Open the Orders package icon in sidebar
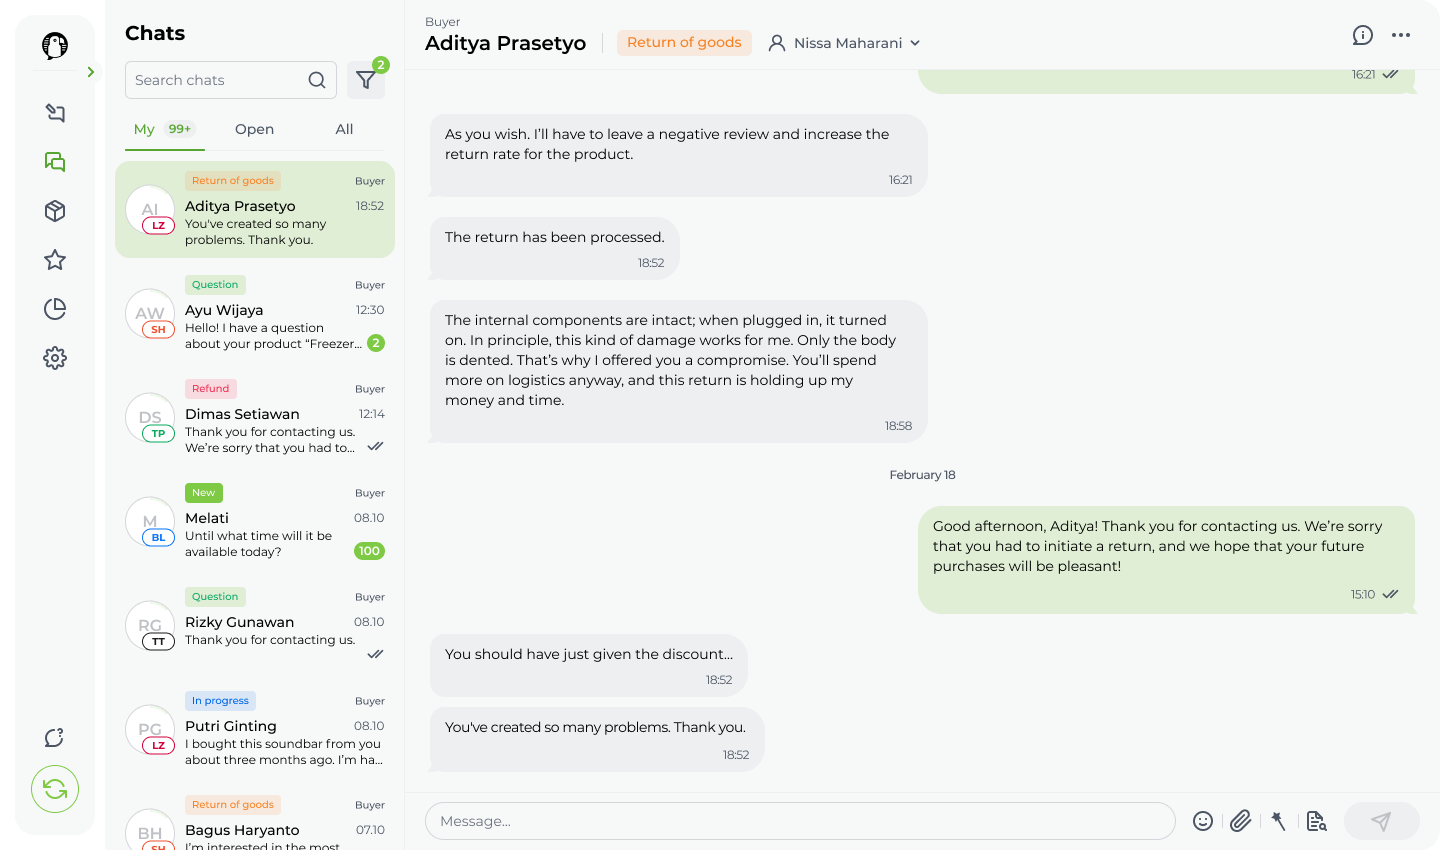This screenshot has height=850, width=1440. tap(54, 211)
